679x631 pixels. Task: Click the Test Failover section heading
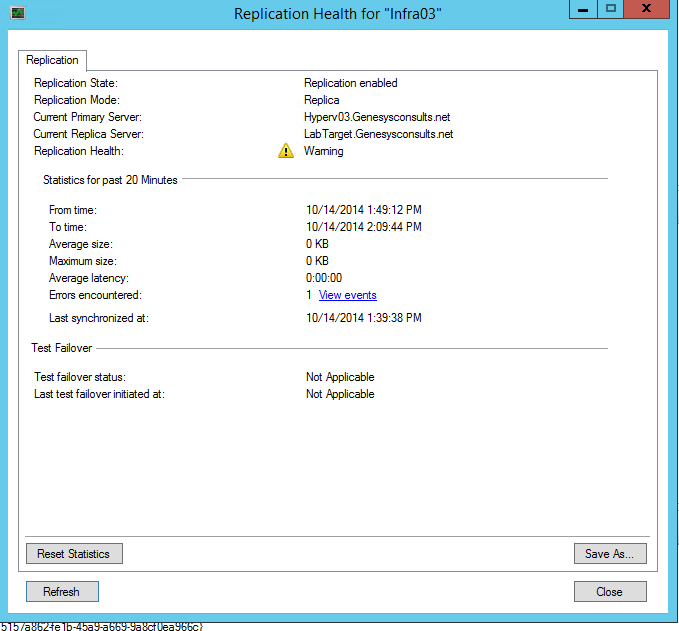coord(63,348)
